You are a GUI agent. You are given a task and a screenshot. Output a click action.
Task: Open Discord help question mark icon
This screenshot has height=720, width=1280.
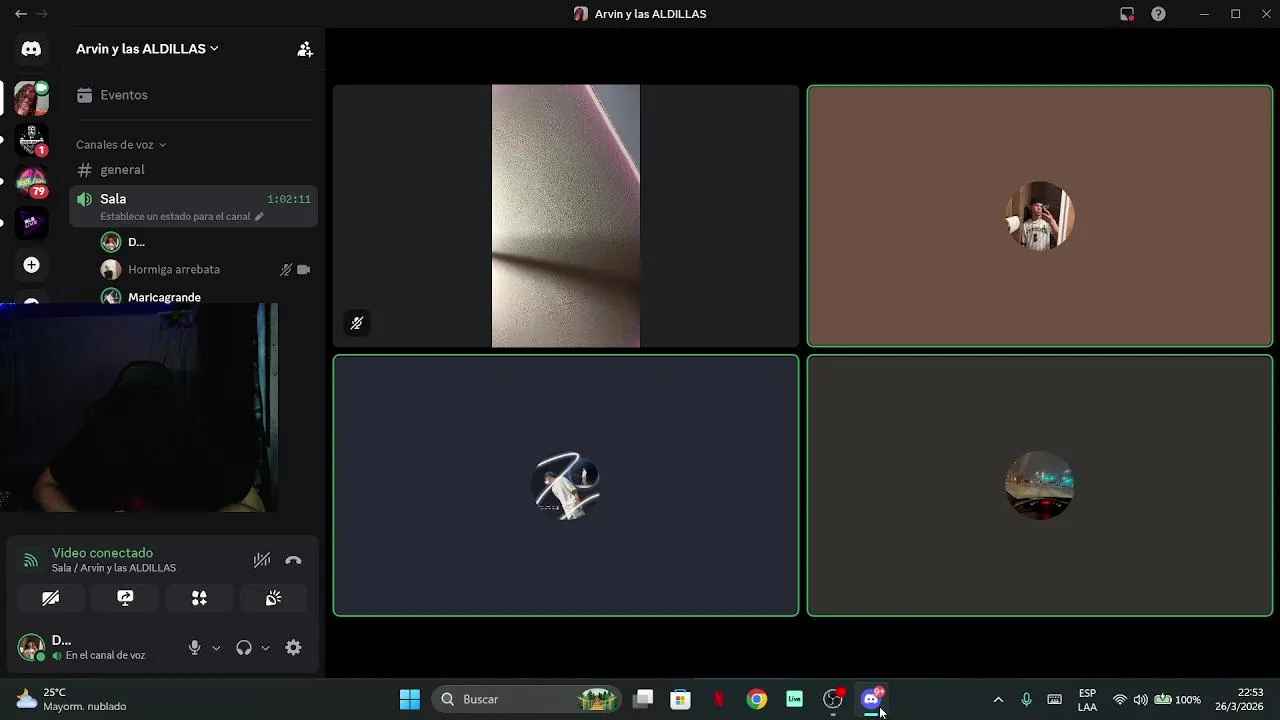[1158, 14]
